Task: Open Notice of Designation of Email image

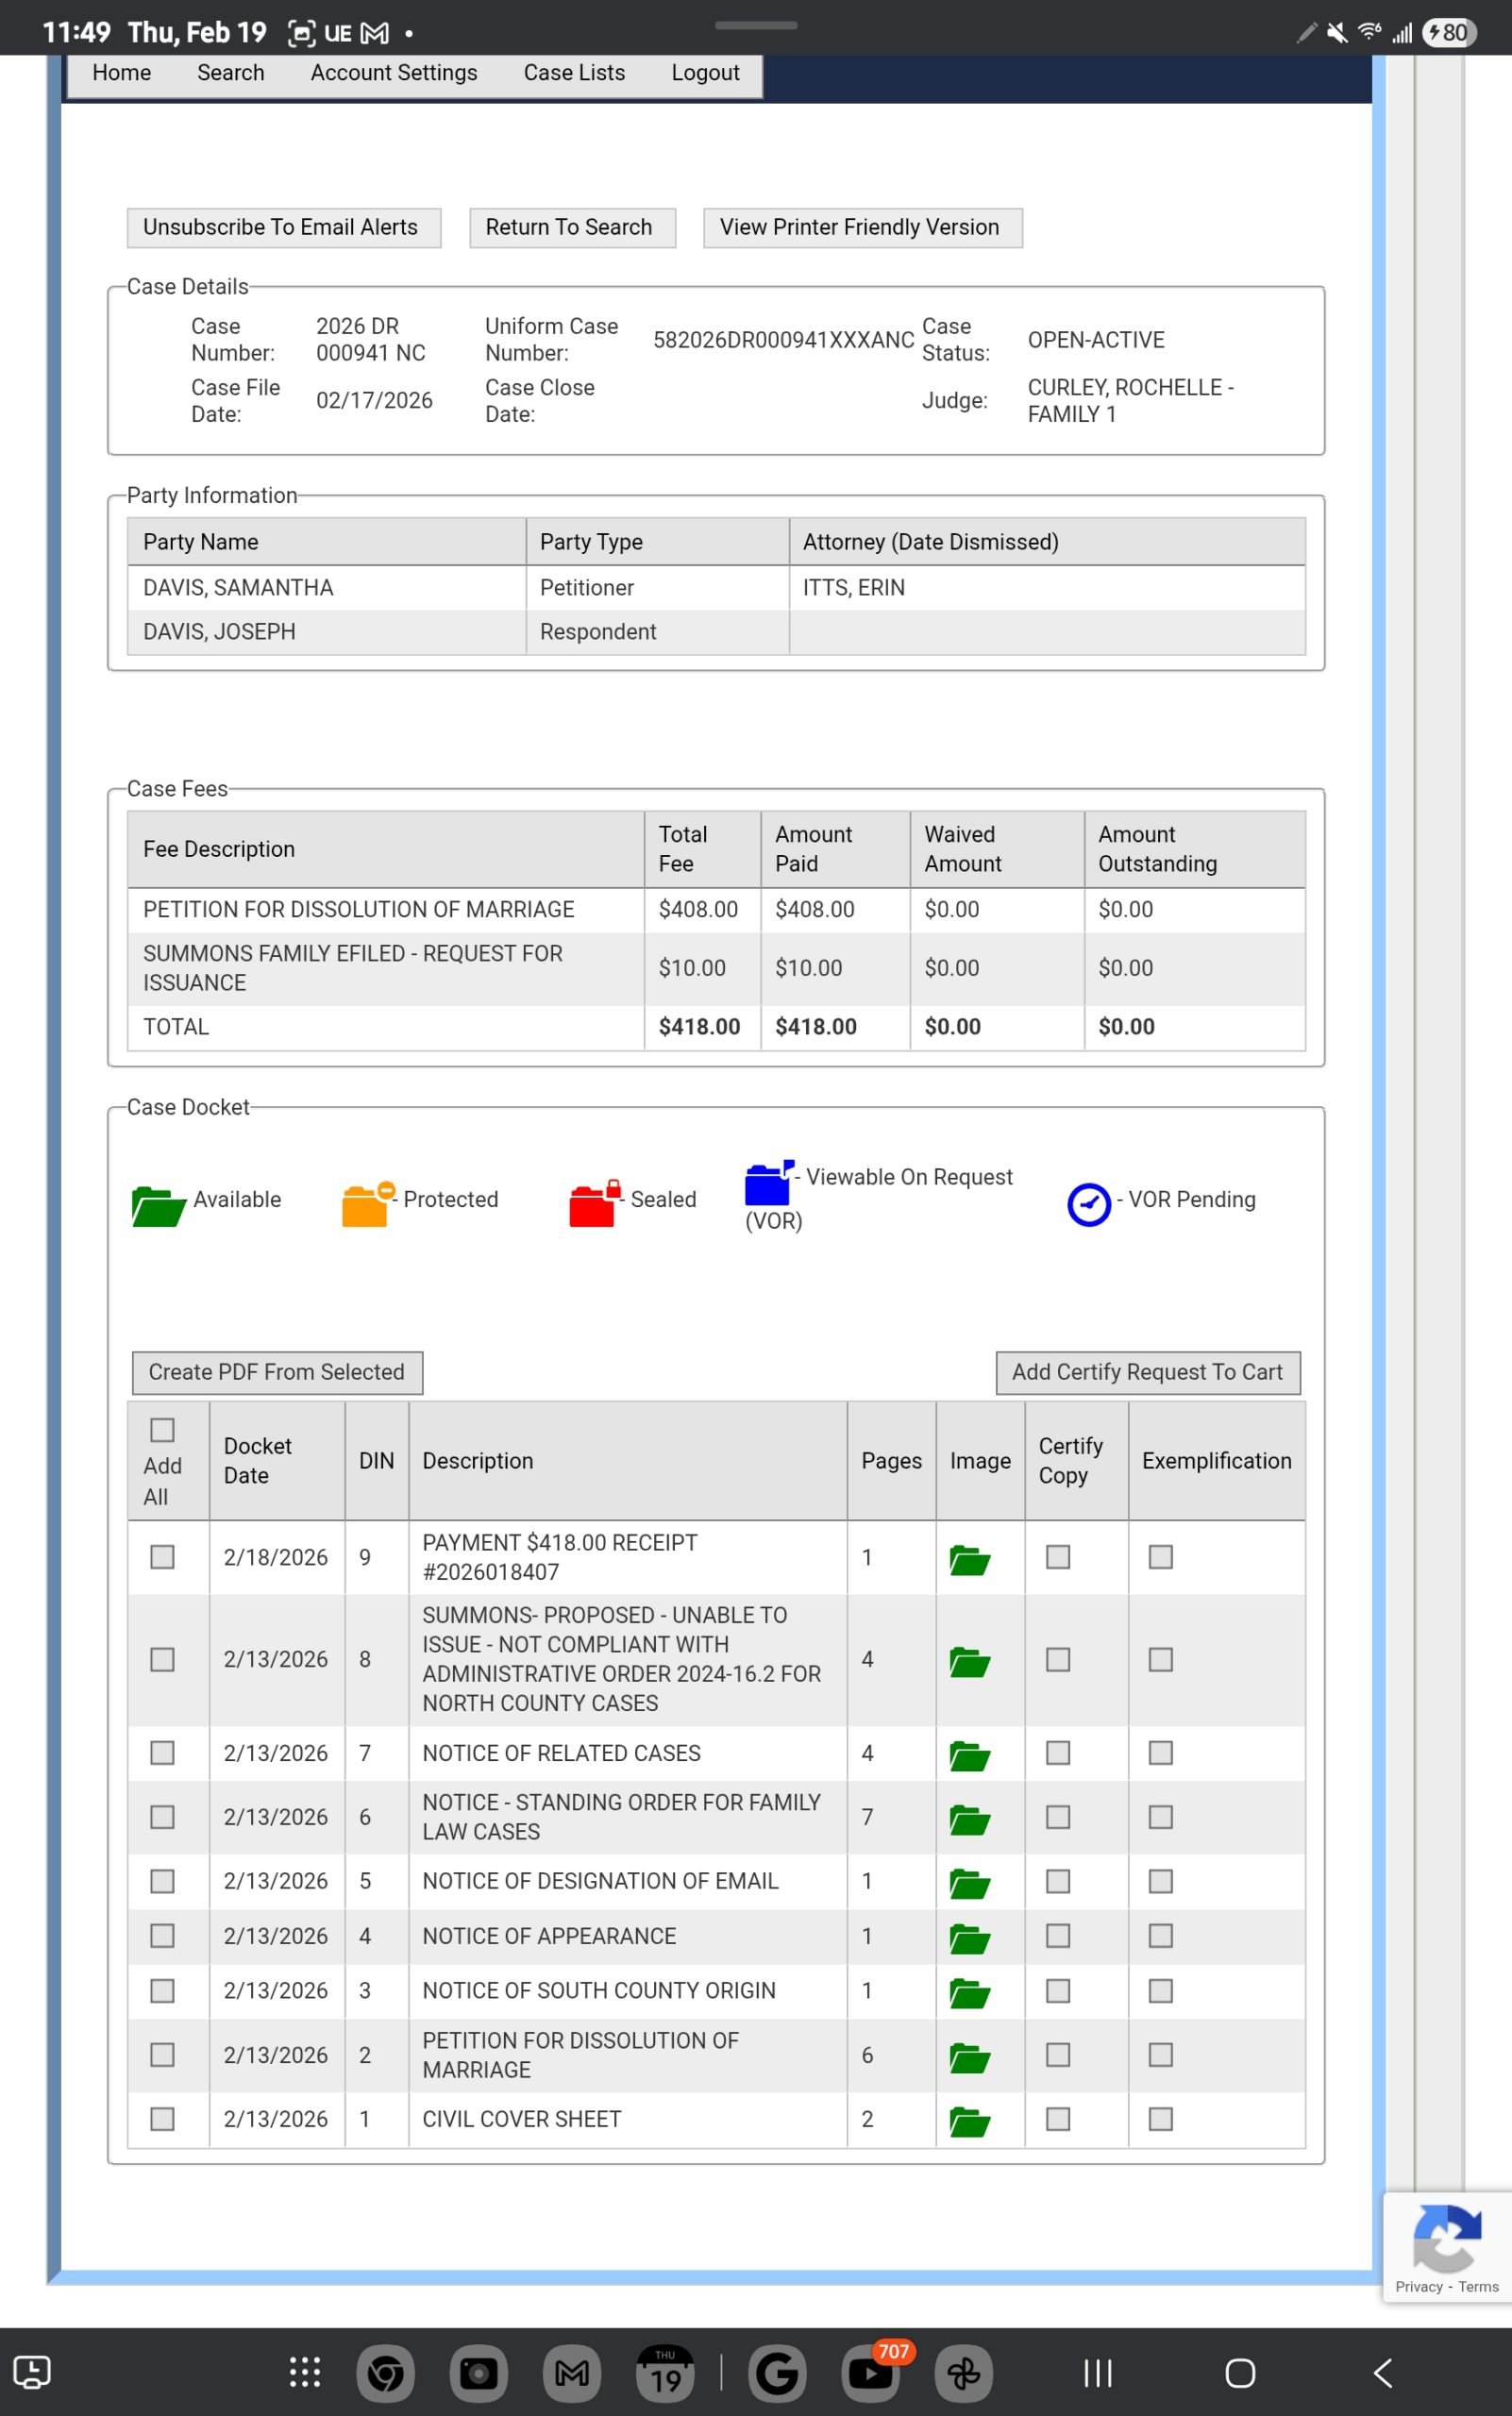Action: tap(968, 1884)
